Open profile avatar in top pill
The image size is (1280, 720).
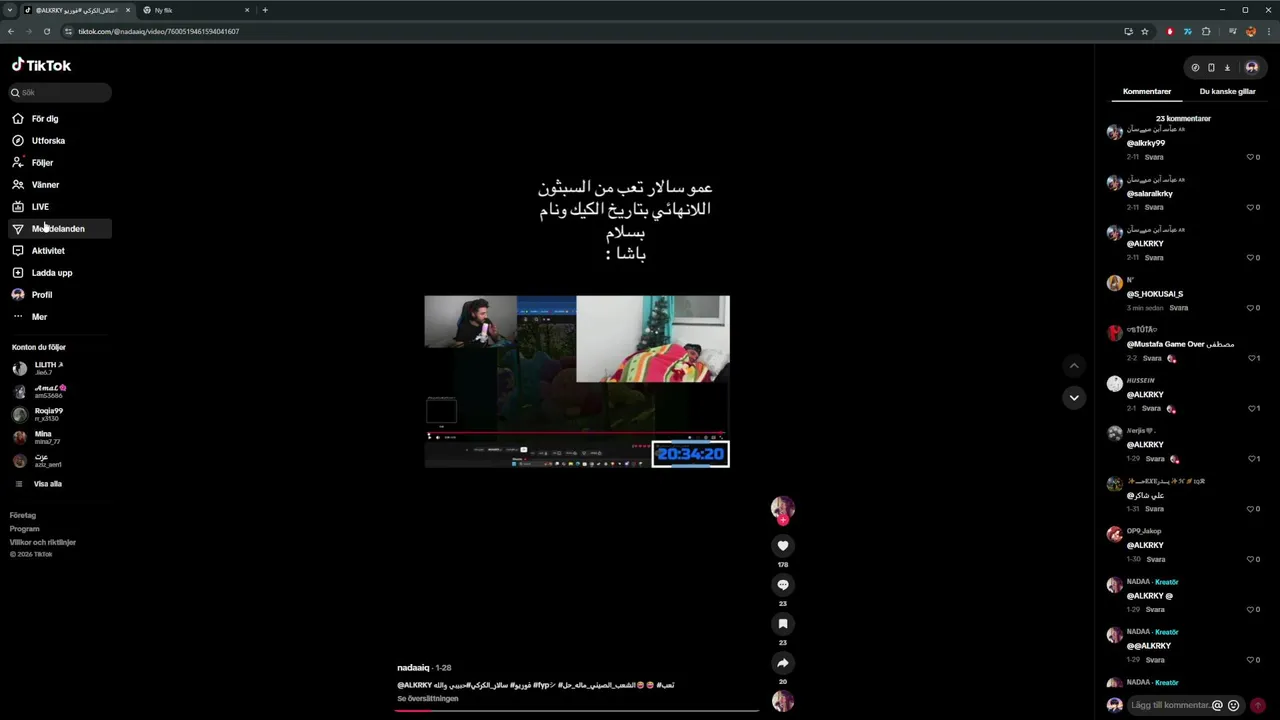[x=1251, y=68]
